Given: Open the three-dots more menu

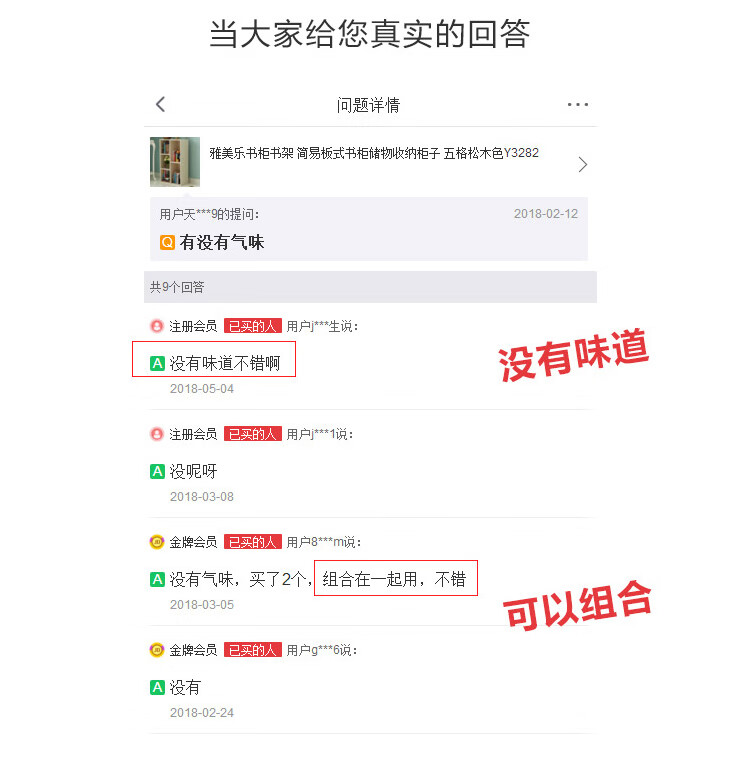Looking at the screenshot, I should coord(577,104).
